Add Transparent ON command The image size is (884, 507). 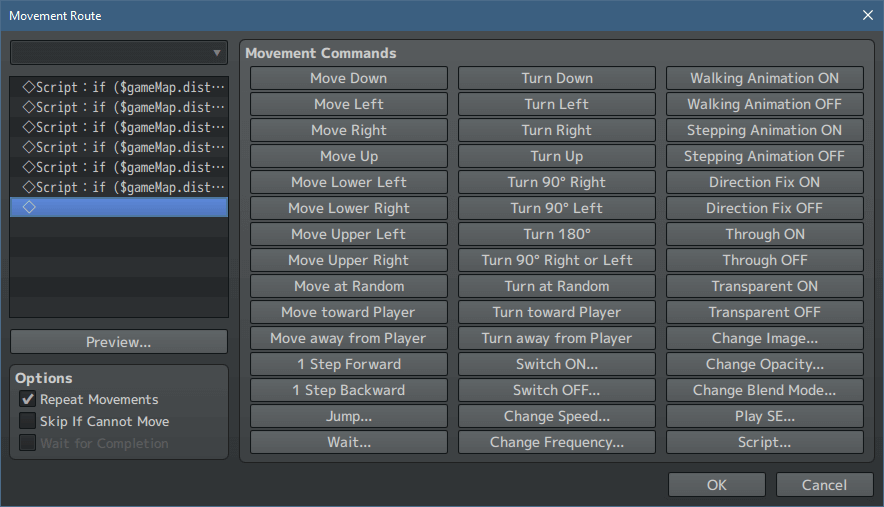pyautogui.click(x=765, y=286)
